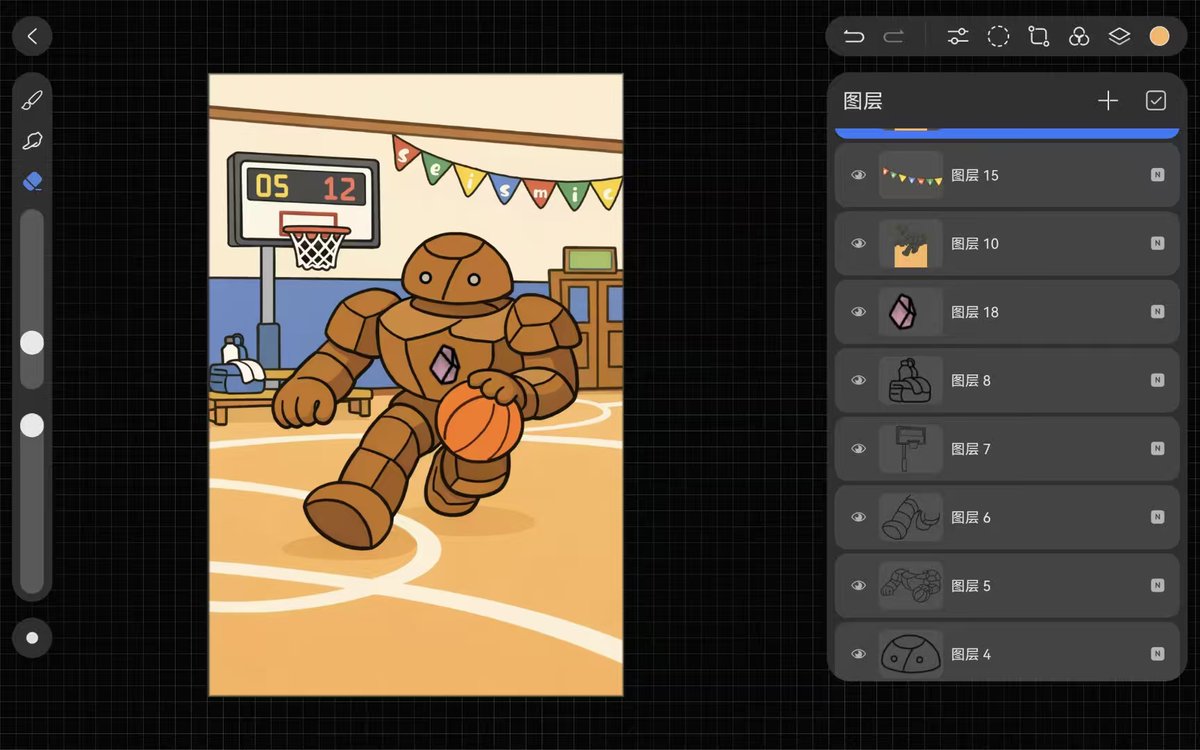Open the current color swatch
This screenshot has height=750, width=1200.
(x=1159, y=37)
